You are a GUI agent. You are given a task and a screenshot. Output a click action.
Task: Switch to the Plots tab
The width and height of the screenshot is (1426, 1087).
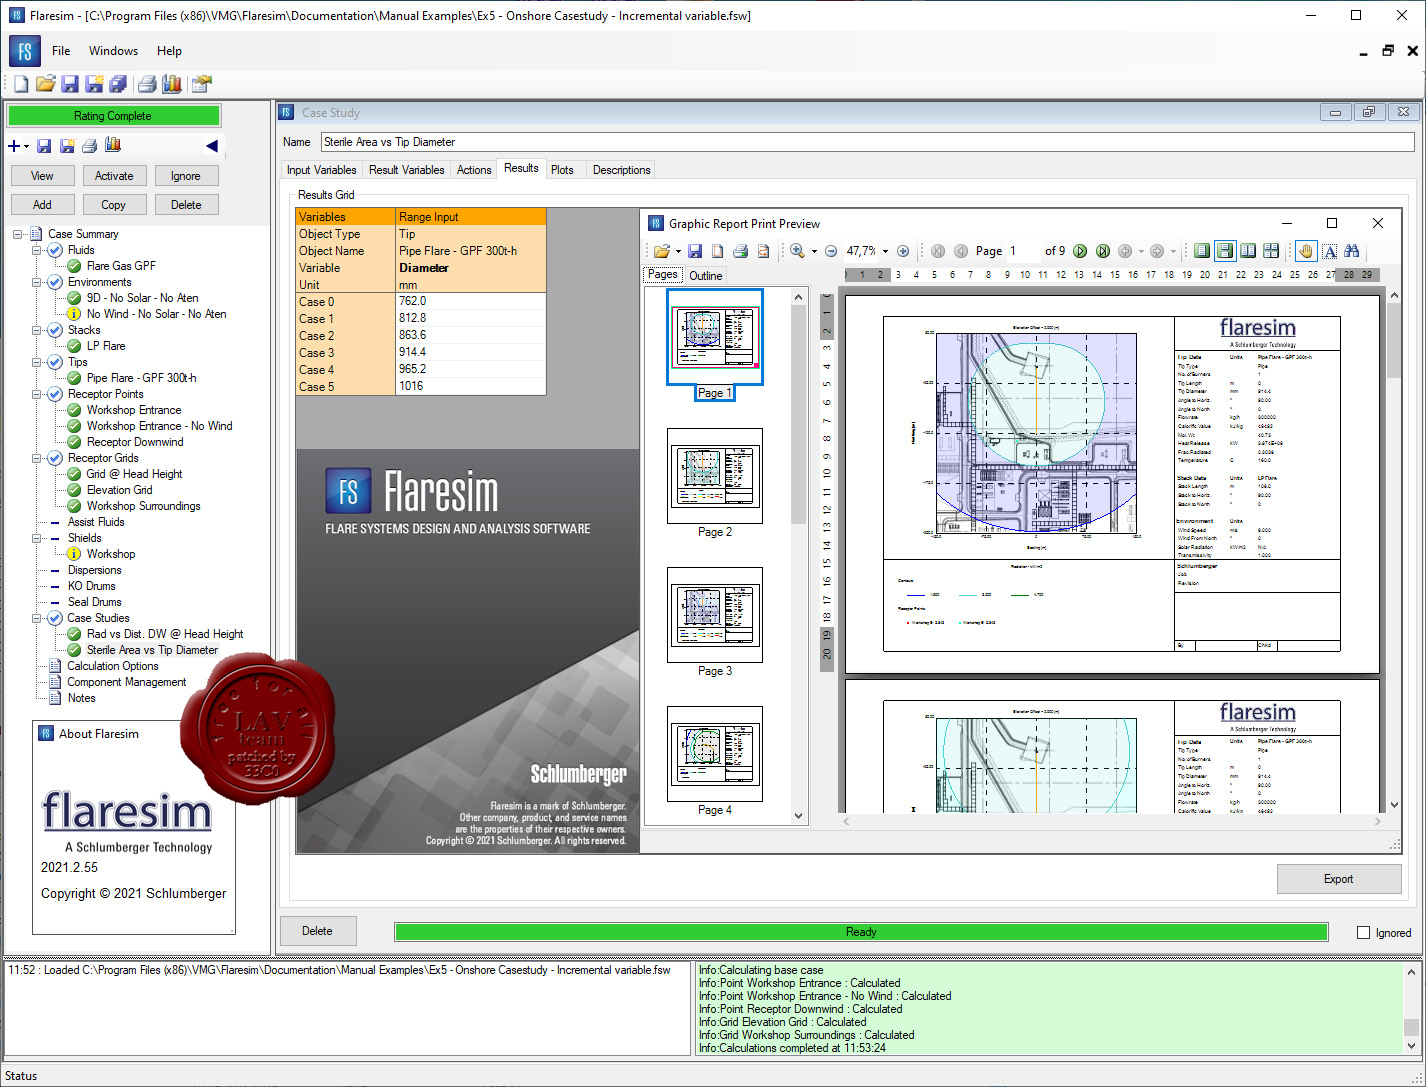click(x=562, y=170)
